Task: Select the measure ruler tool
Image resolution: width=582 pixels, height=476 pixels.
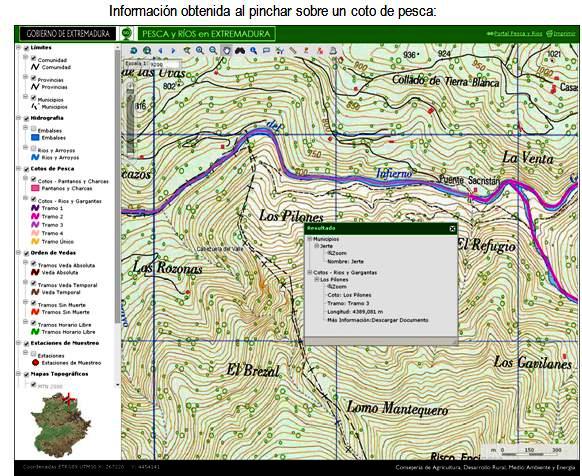Action: (293, 50)
